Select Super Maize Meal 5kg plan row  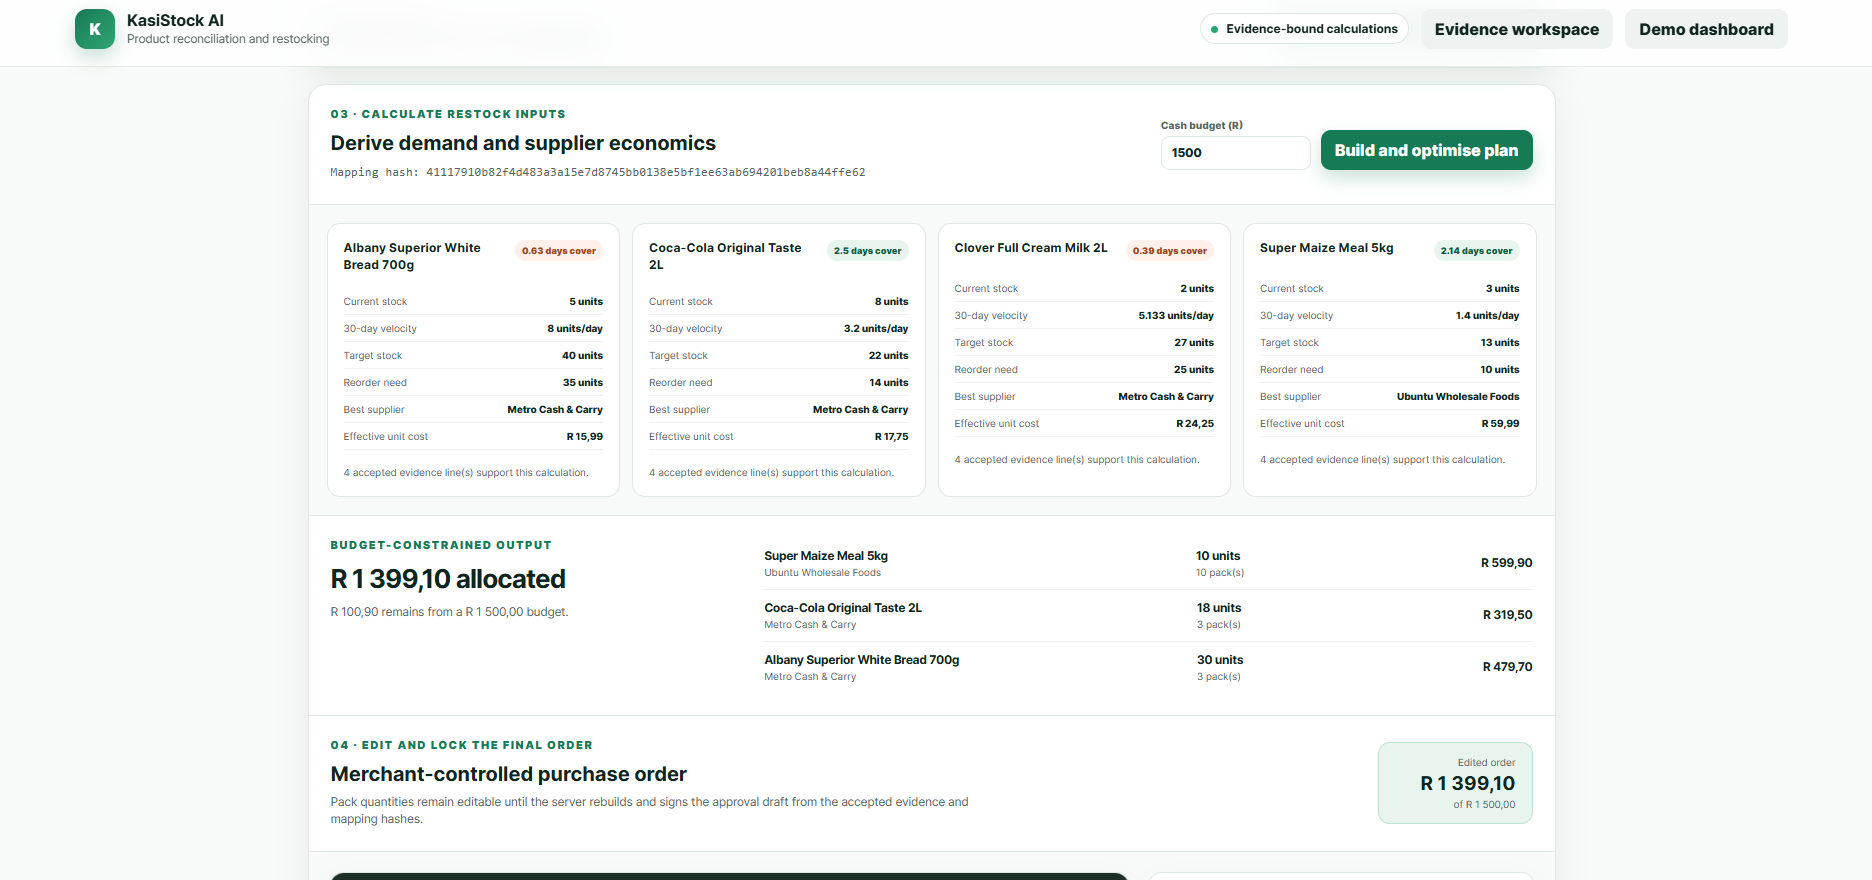[1148, 563]
